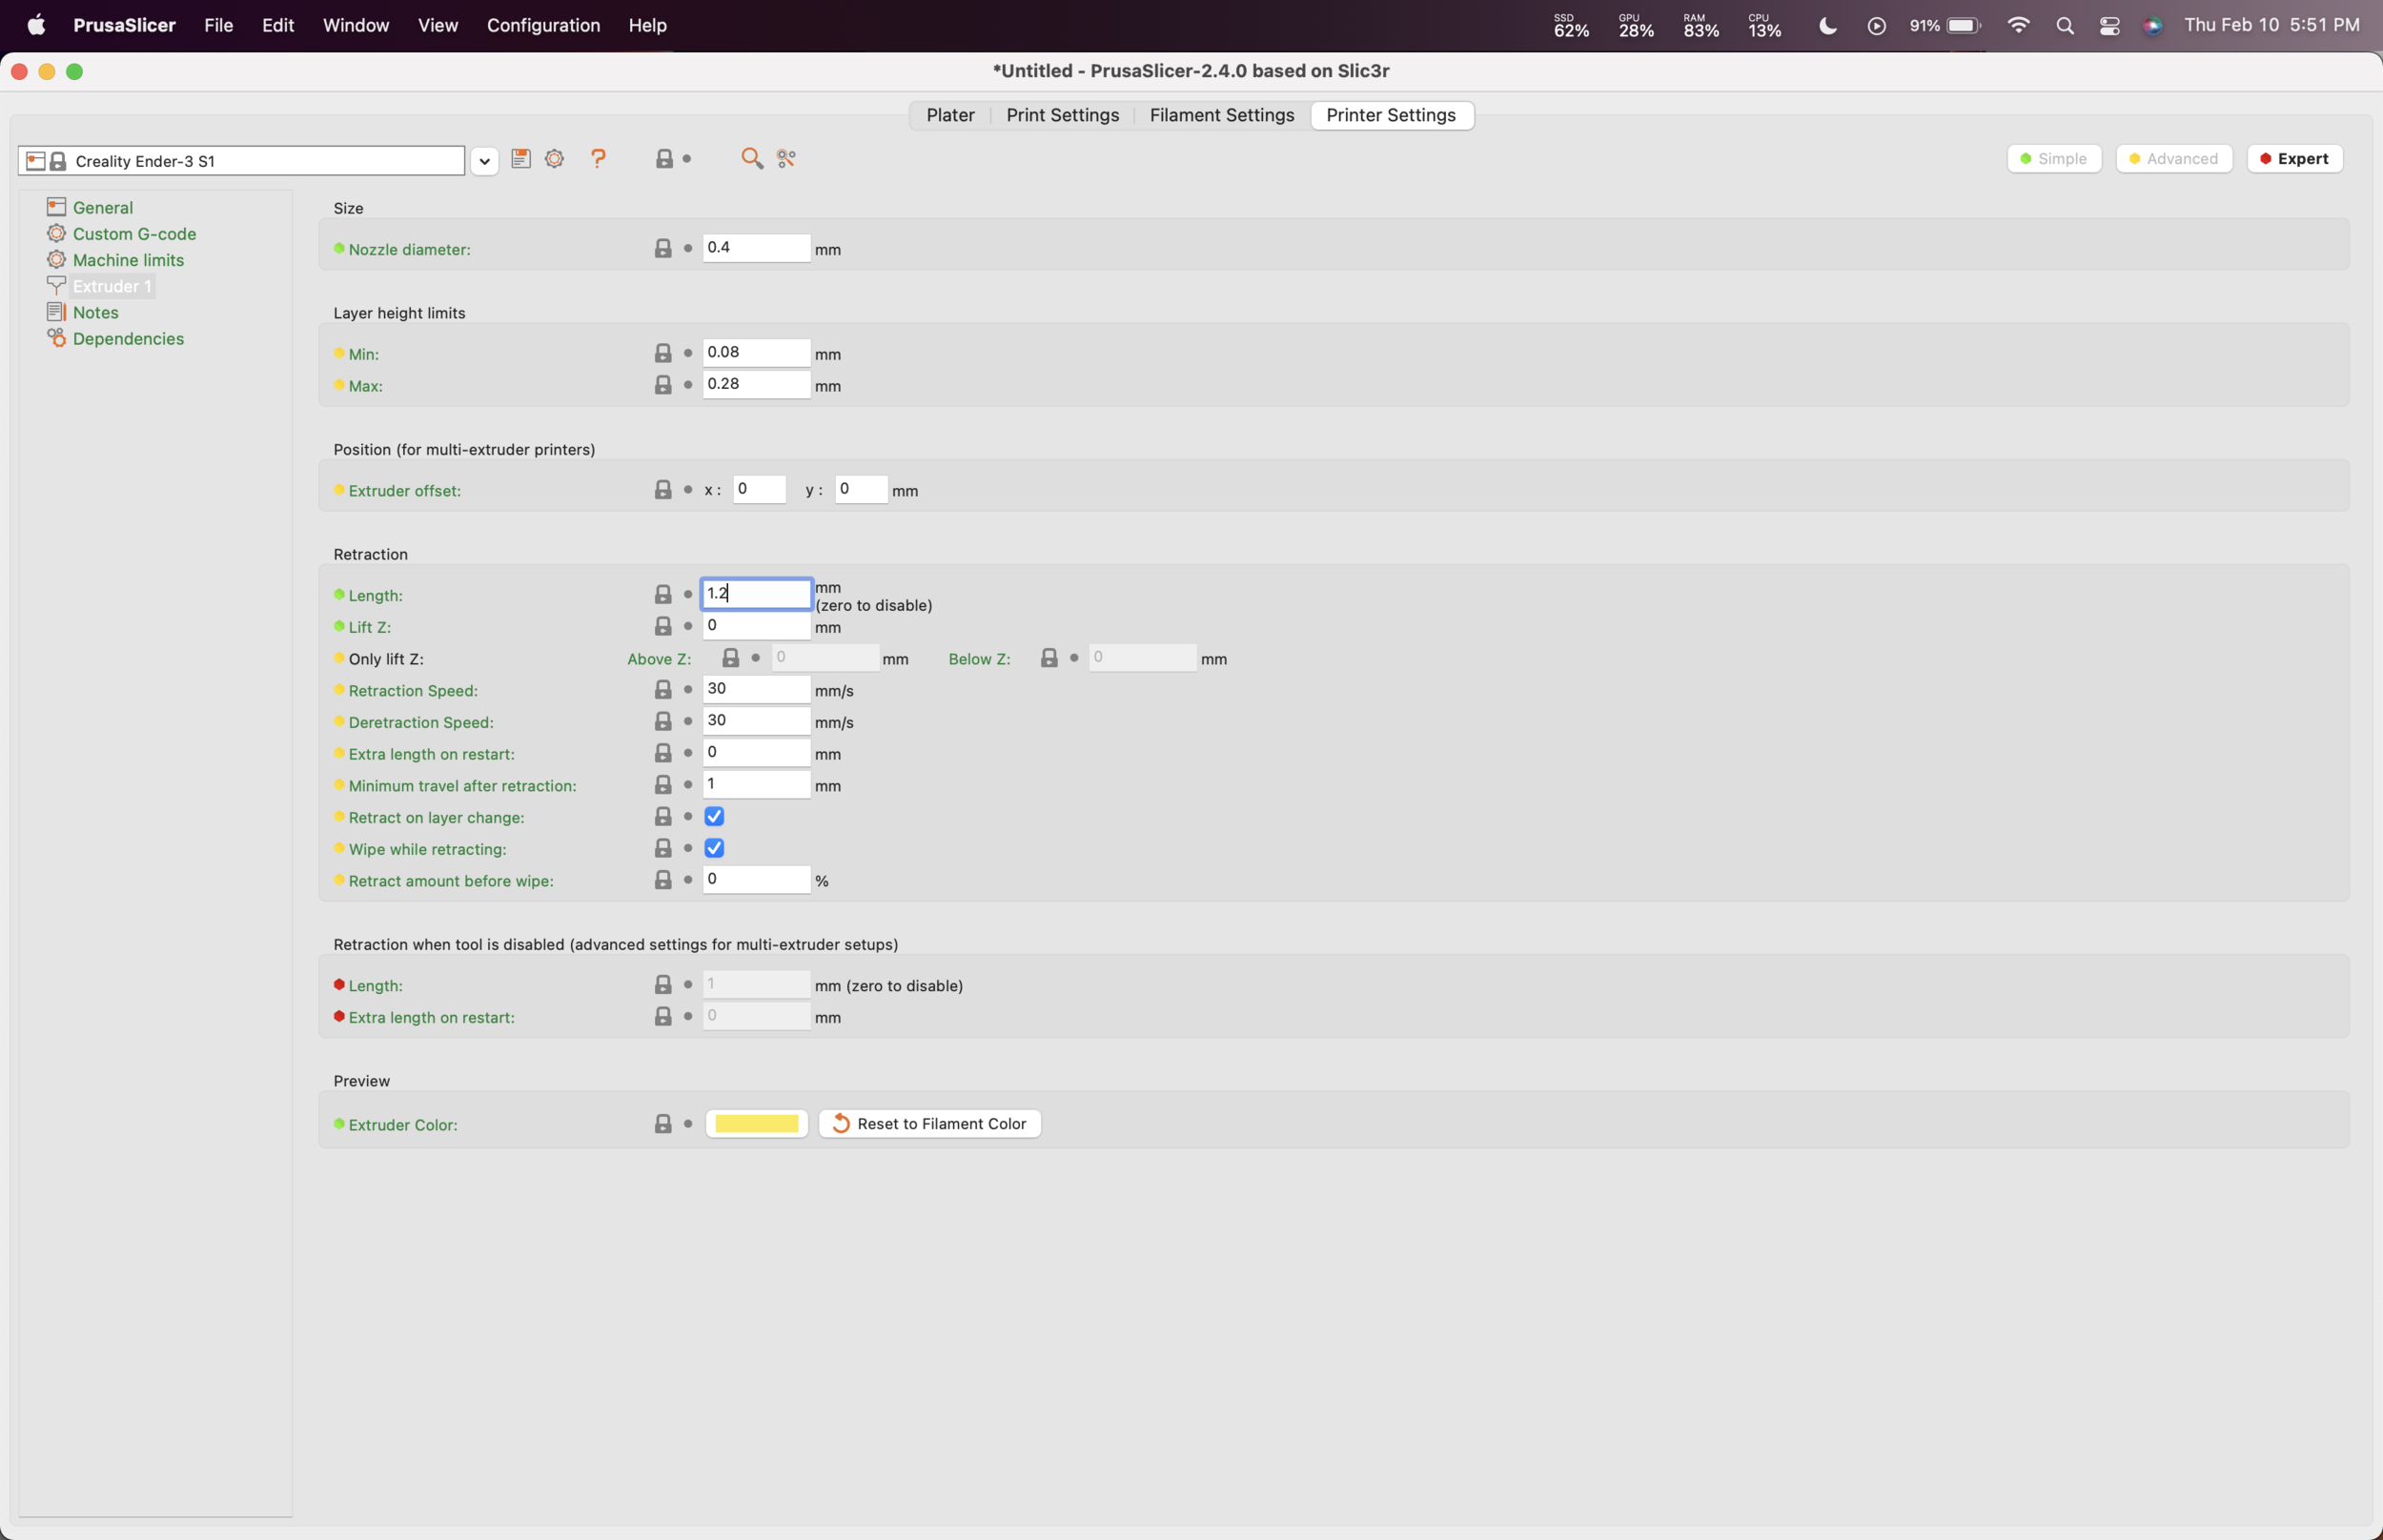Open the Help menu

pyautogui.click(x=647, y=26)
